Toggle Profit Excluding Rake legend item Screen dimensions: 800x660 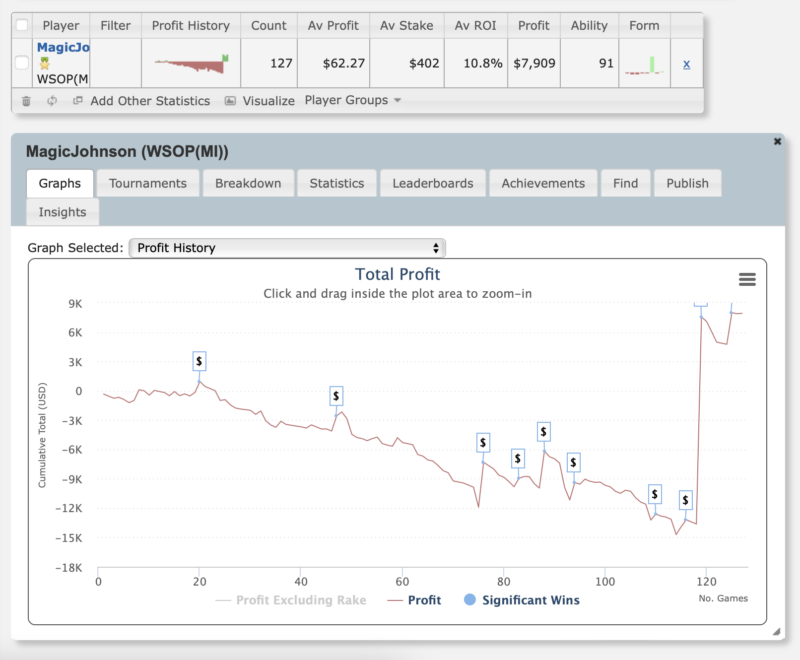click(290, 600)
